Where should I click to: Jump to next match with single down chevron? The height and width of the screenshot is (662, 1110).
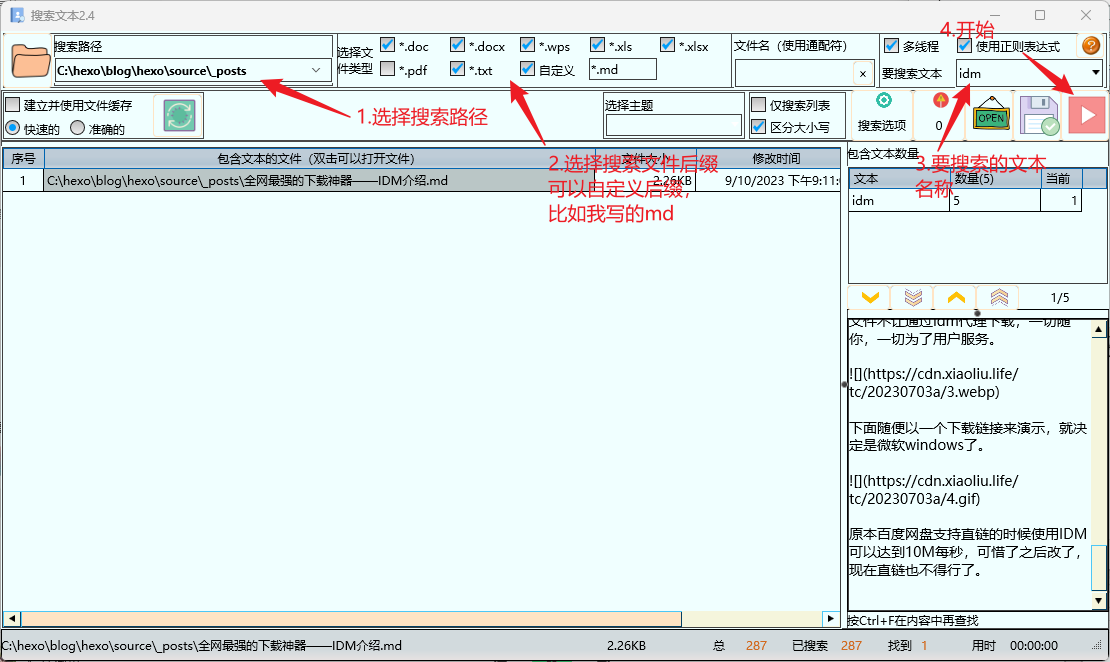[869, 298]
